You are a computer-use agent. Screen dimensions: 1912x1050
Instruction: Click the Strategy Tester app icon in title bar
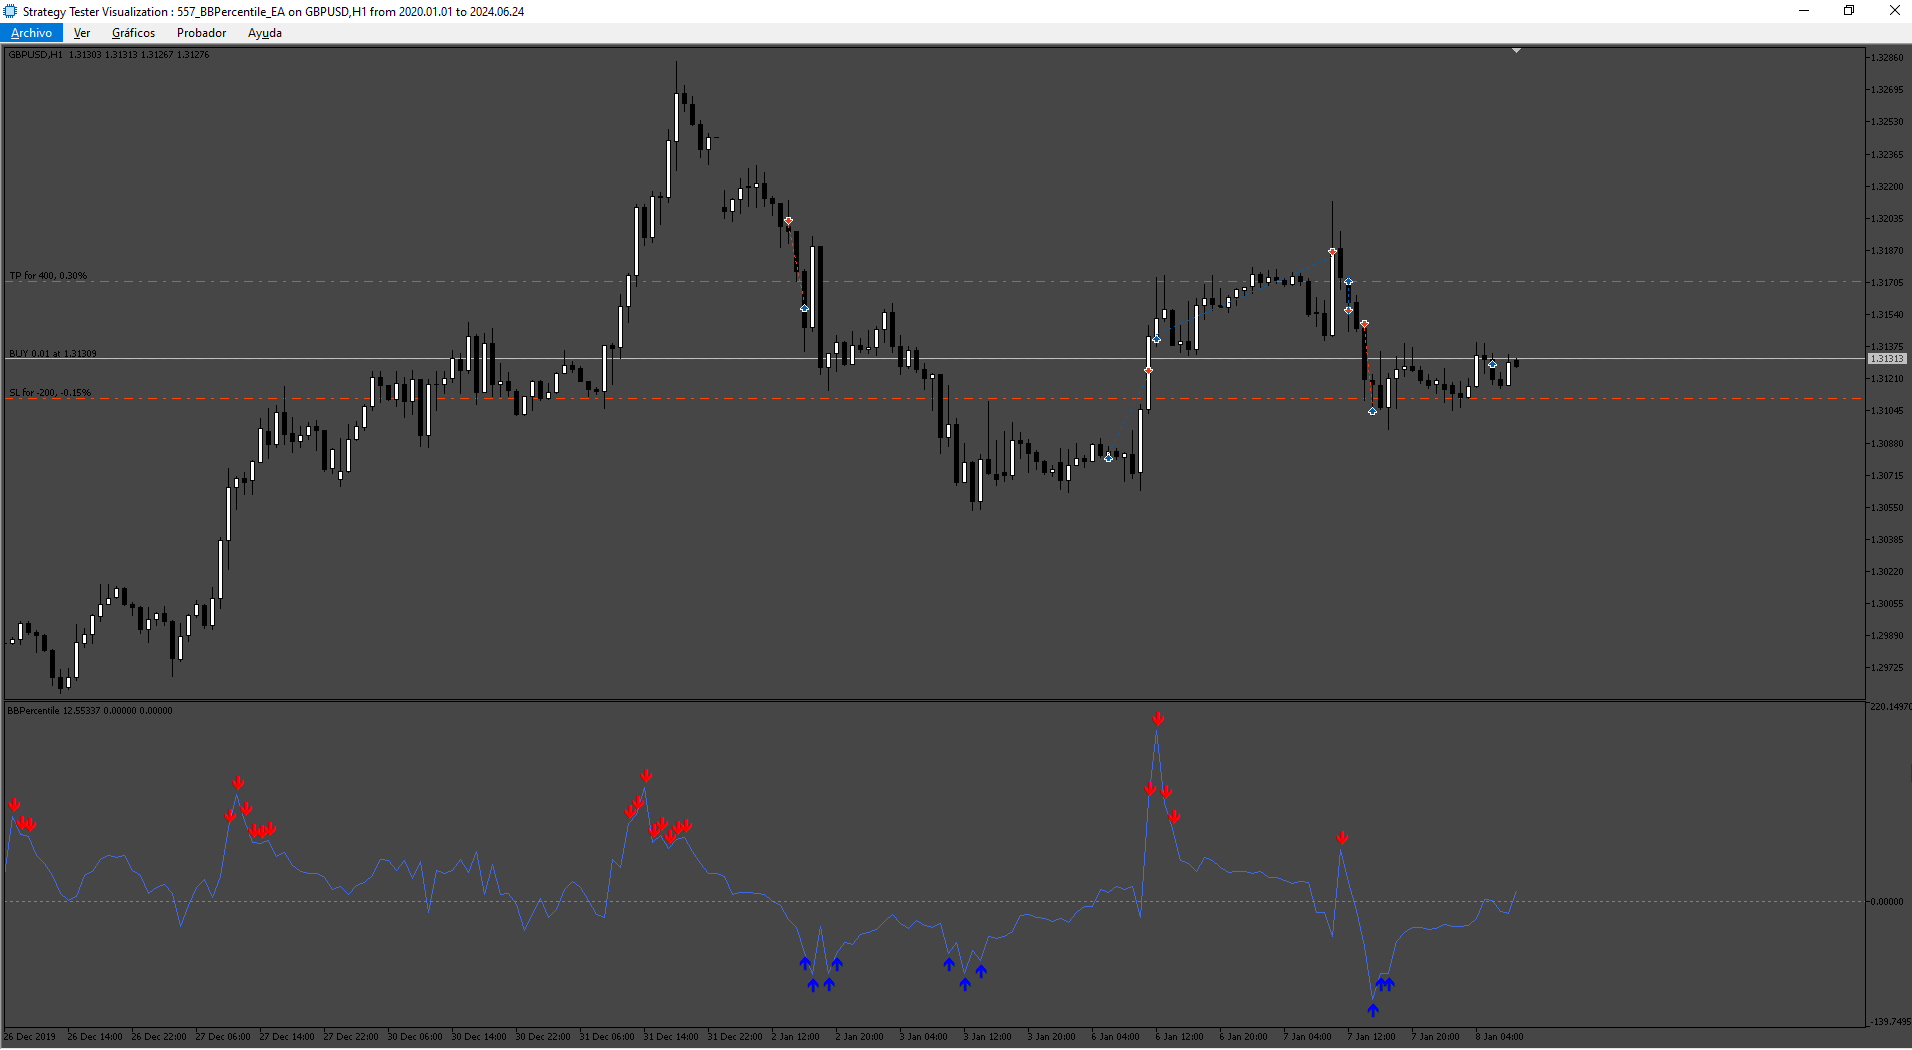point(10,11)
